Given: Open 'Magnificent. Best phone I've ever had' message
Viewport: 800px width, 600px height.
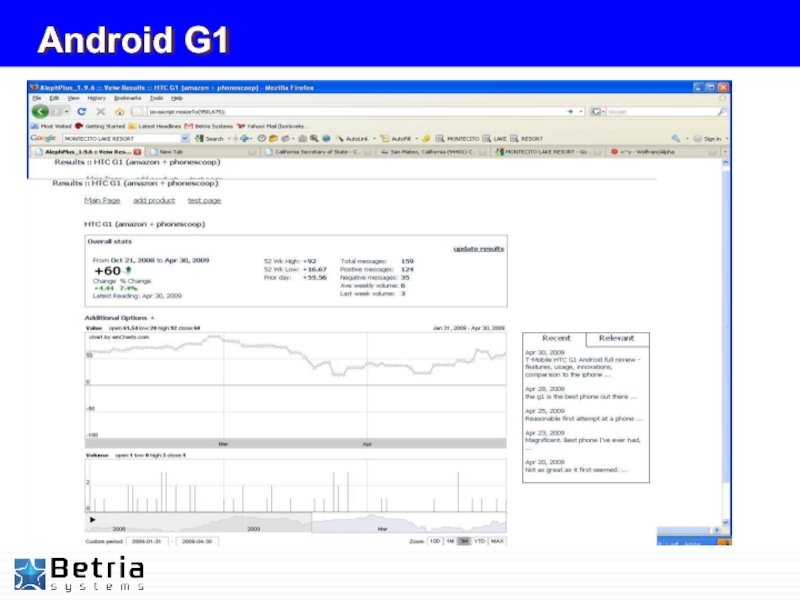Looking at the screenshot, I should tap(583, 442).
